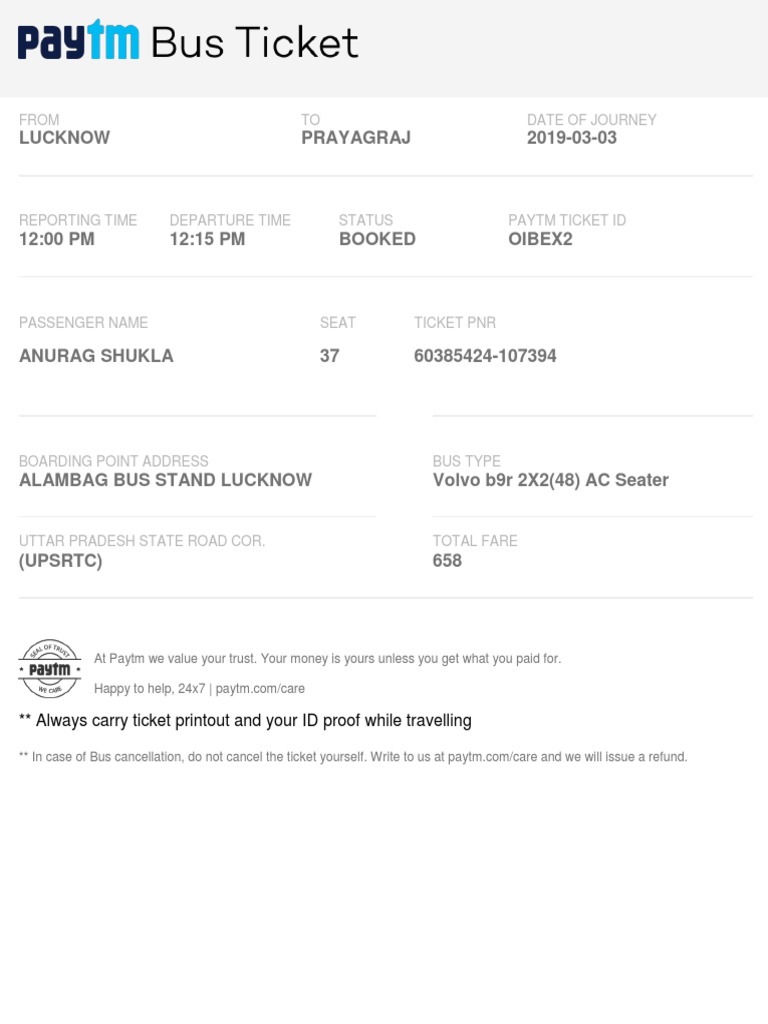The height and width of the screenshot is (1024, 768).
Task: Click the BOOKED status value
Action: (377, 239)
